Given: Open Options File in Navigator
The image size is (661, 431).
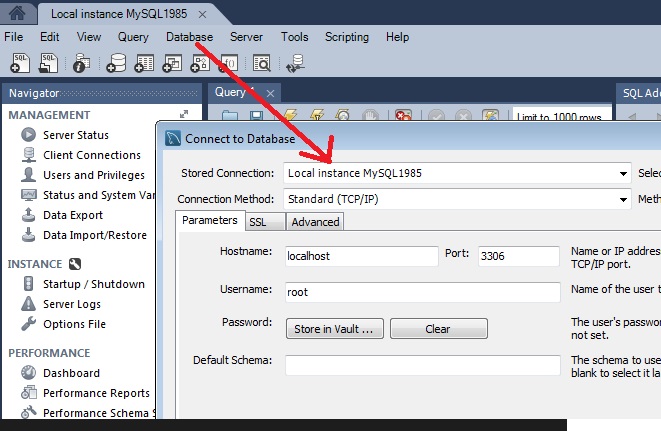Looking at the screenshot, I should pyautogui.click(x=74, y=324).
